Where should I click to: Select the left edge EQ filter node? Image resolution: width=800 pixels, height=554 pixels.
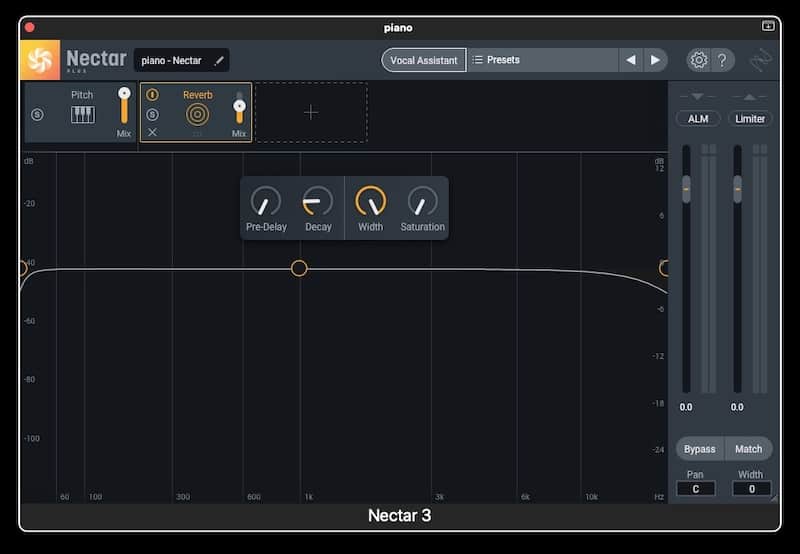tap(22, 268)
